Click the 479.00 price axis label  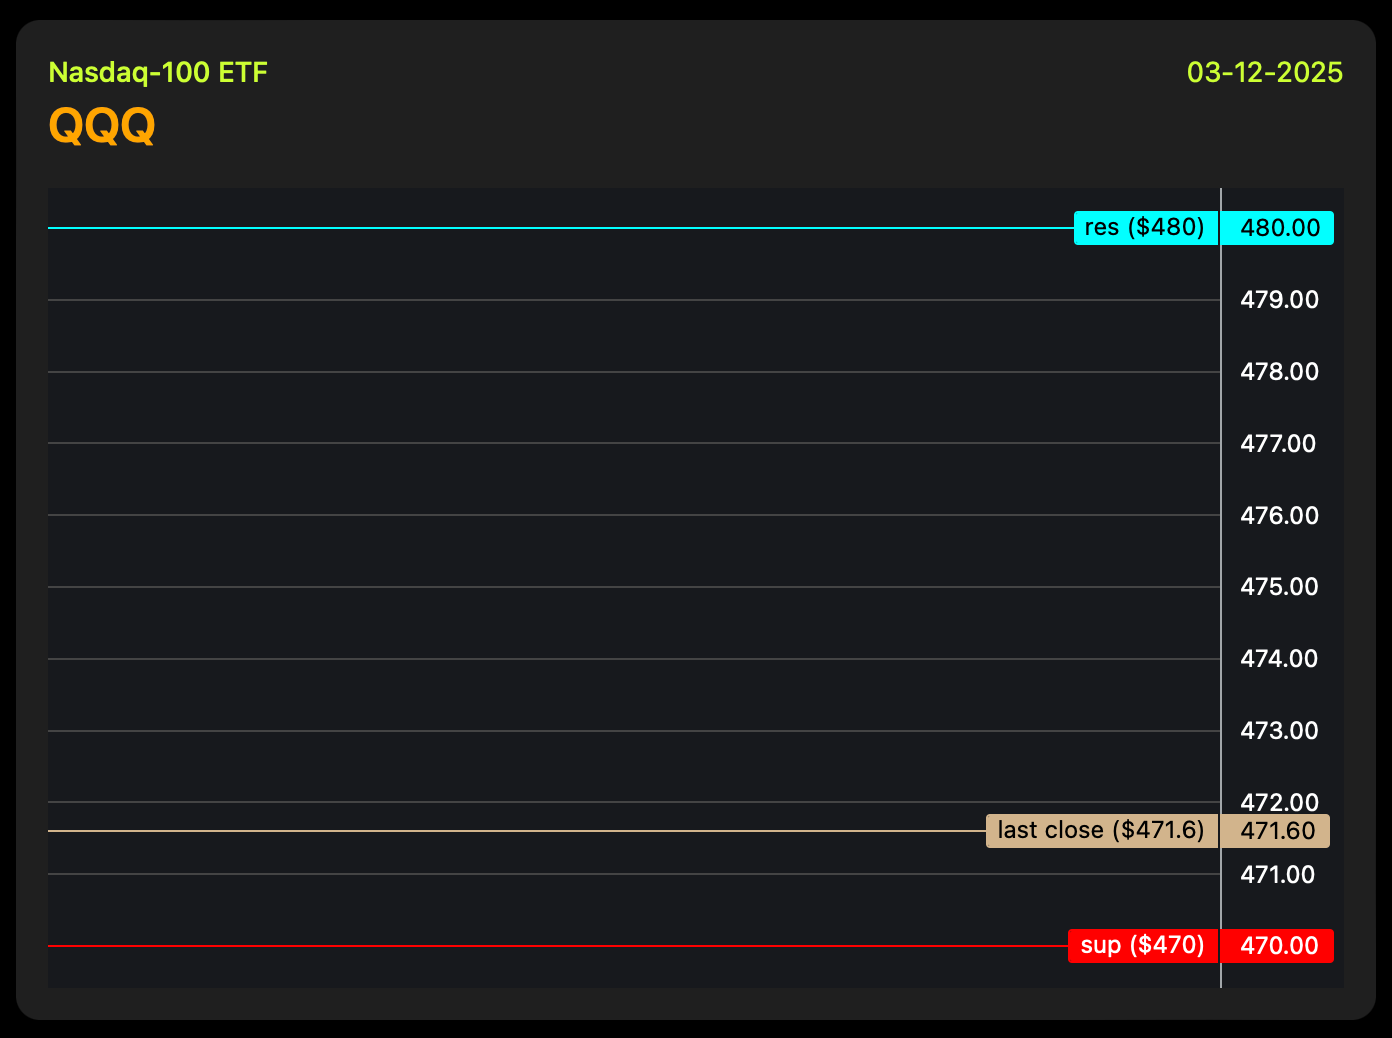tap(1279, 300)
